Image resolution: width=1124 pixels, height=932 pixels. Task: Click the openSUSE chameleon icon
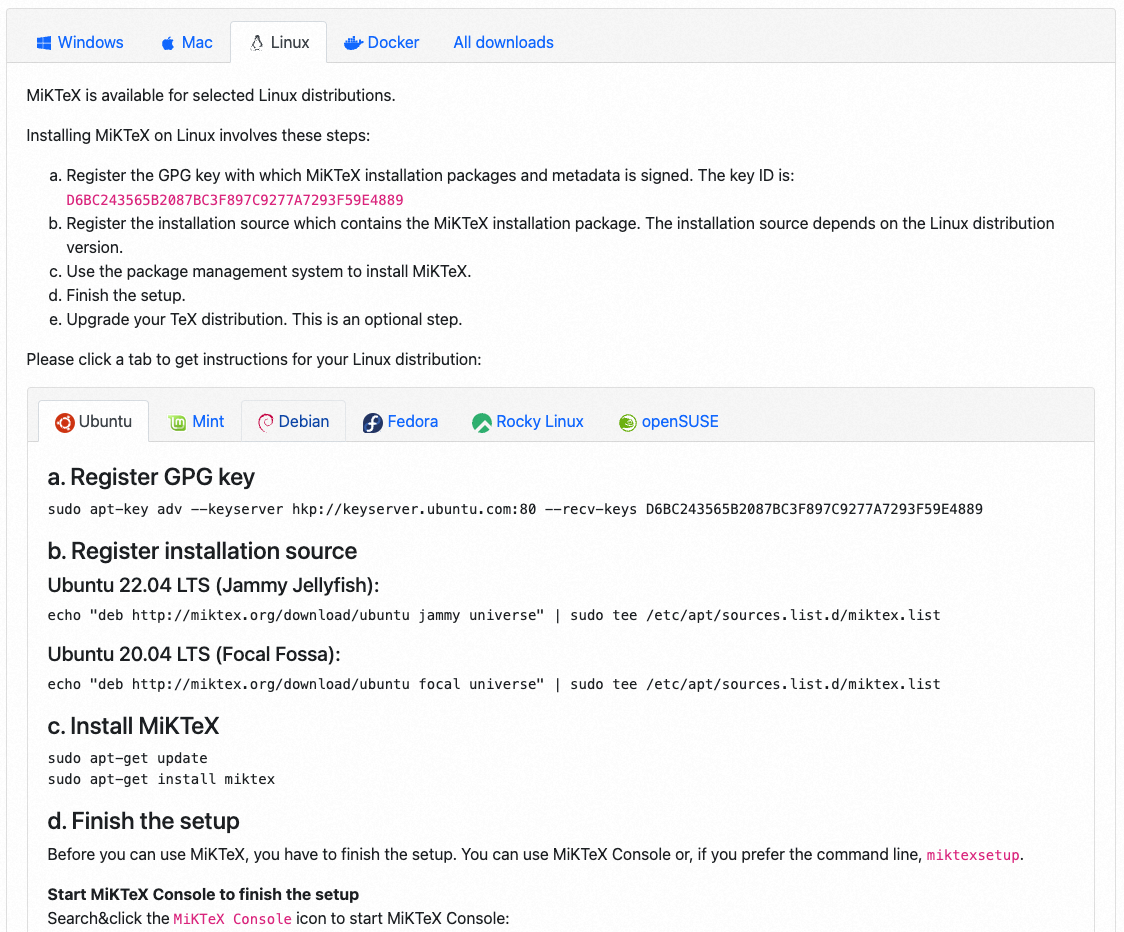[x=628, y=423]
